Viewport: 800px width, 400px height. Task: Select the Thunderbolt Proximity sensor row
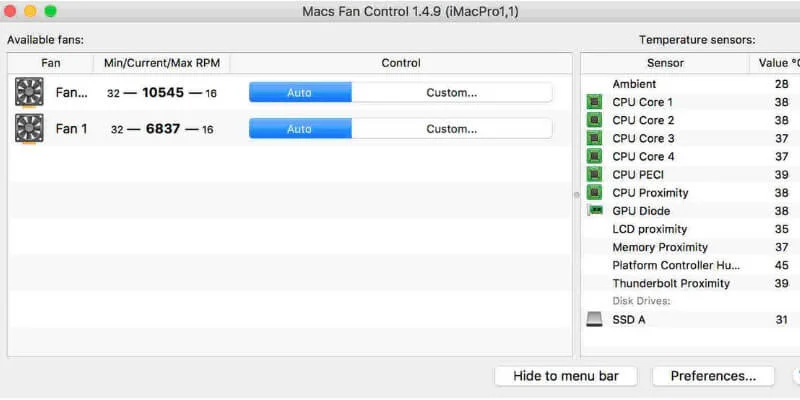click(x=691, y=283)
